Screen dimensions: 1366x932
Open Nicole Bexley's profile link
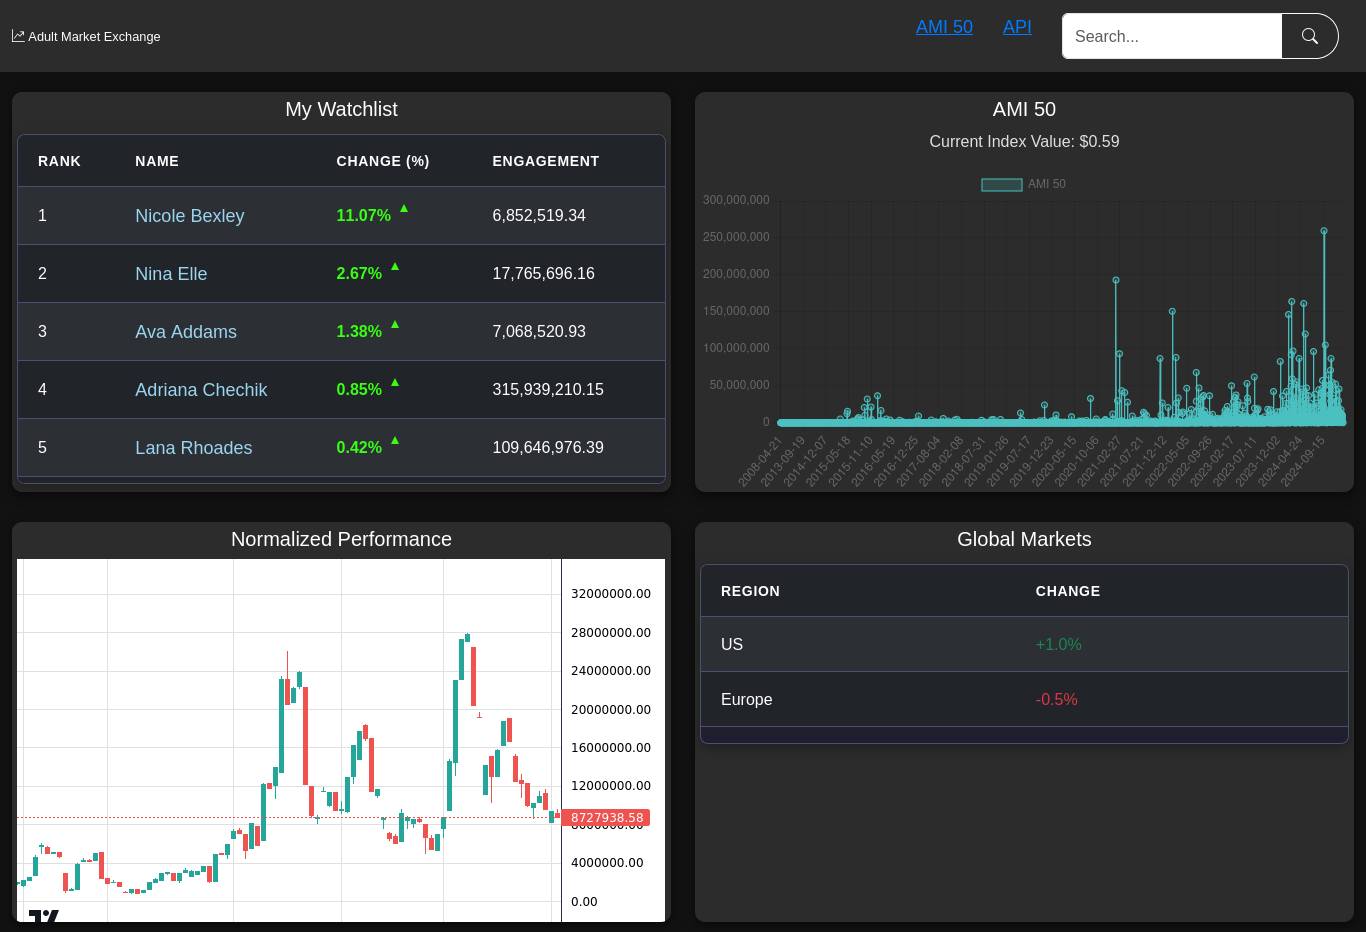pyautogui.click(x=190, y=216)
